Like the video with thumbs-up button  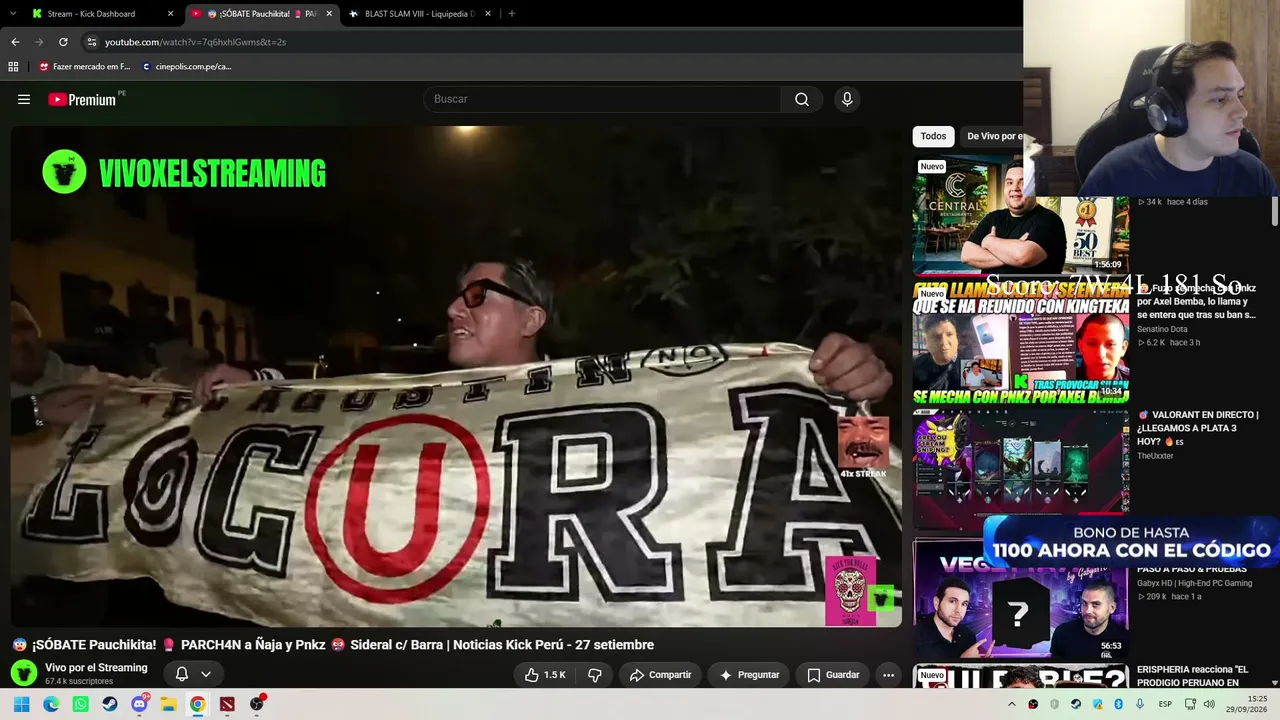pyautogui.click(x=546, y=675)
